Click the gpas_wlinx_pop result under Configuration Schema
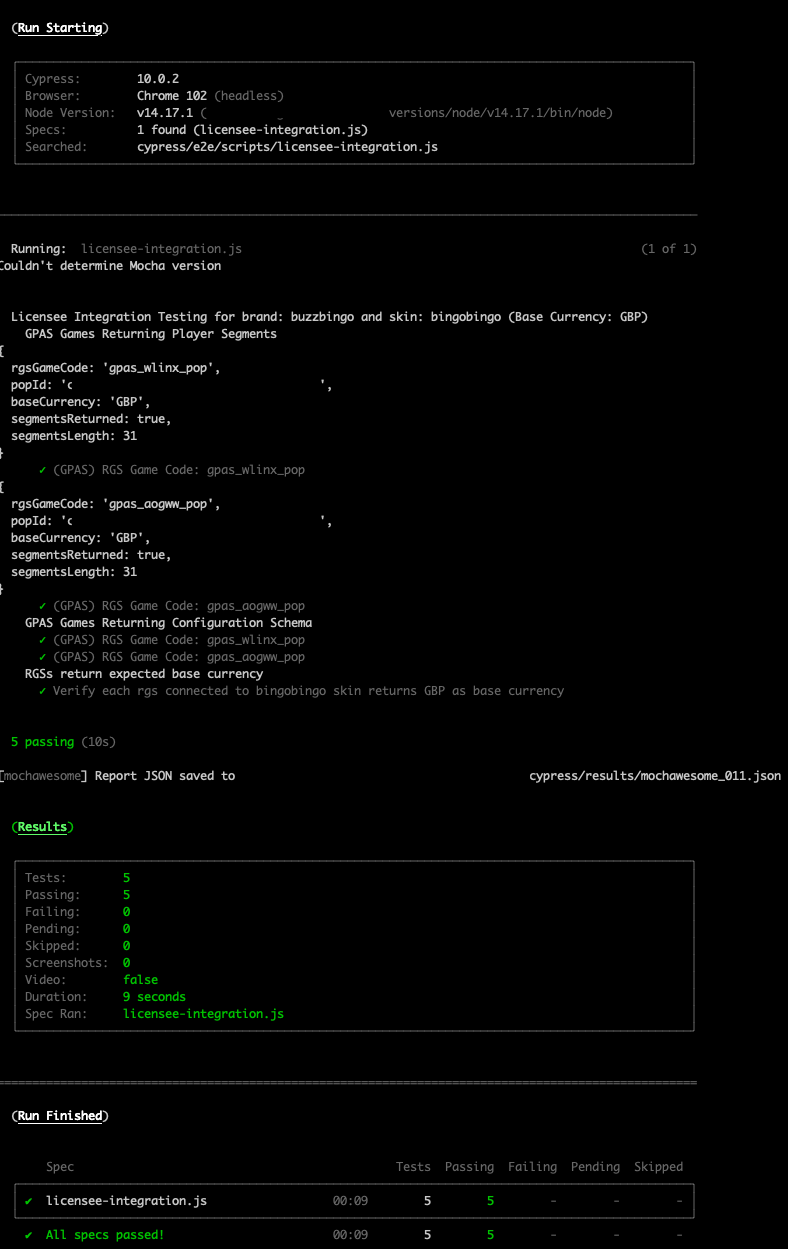This screenshot has height=1249, width=788. click(x=171, y=639)
